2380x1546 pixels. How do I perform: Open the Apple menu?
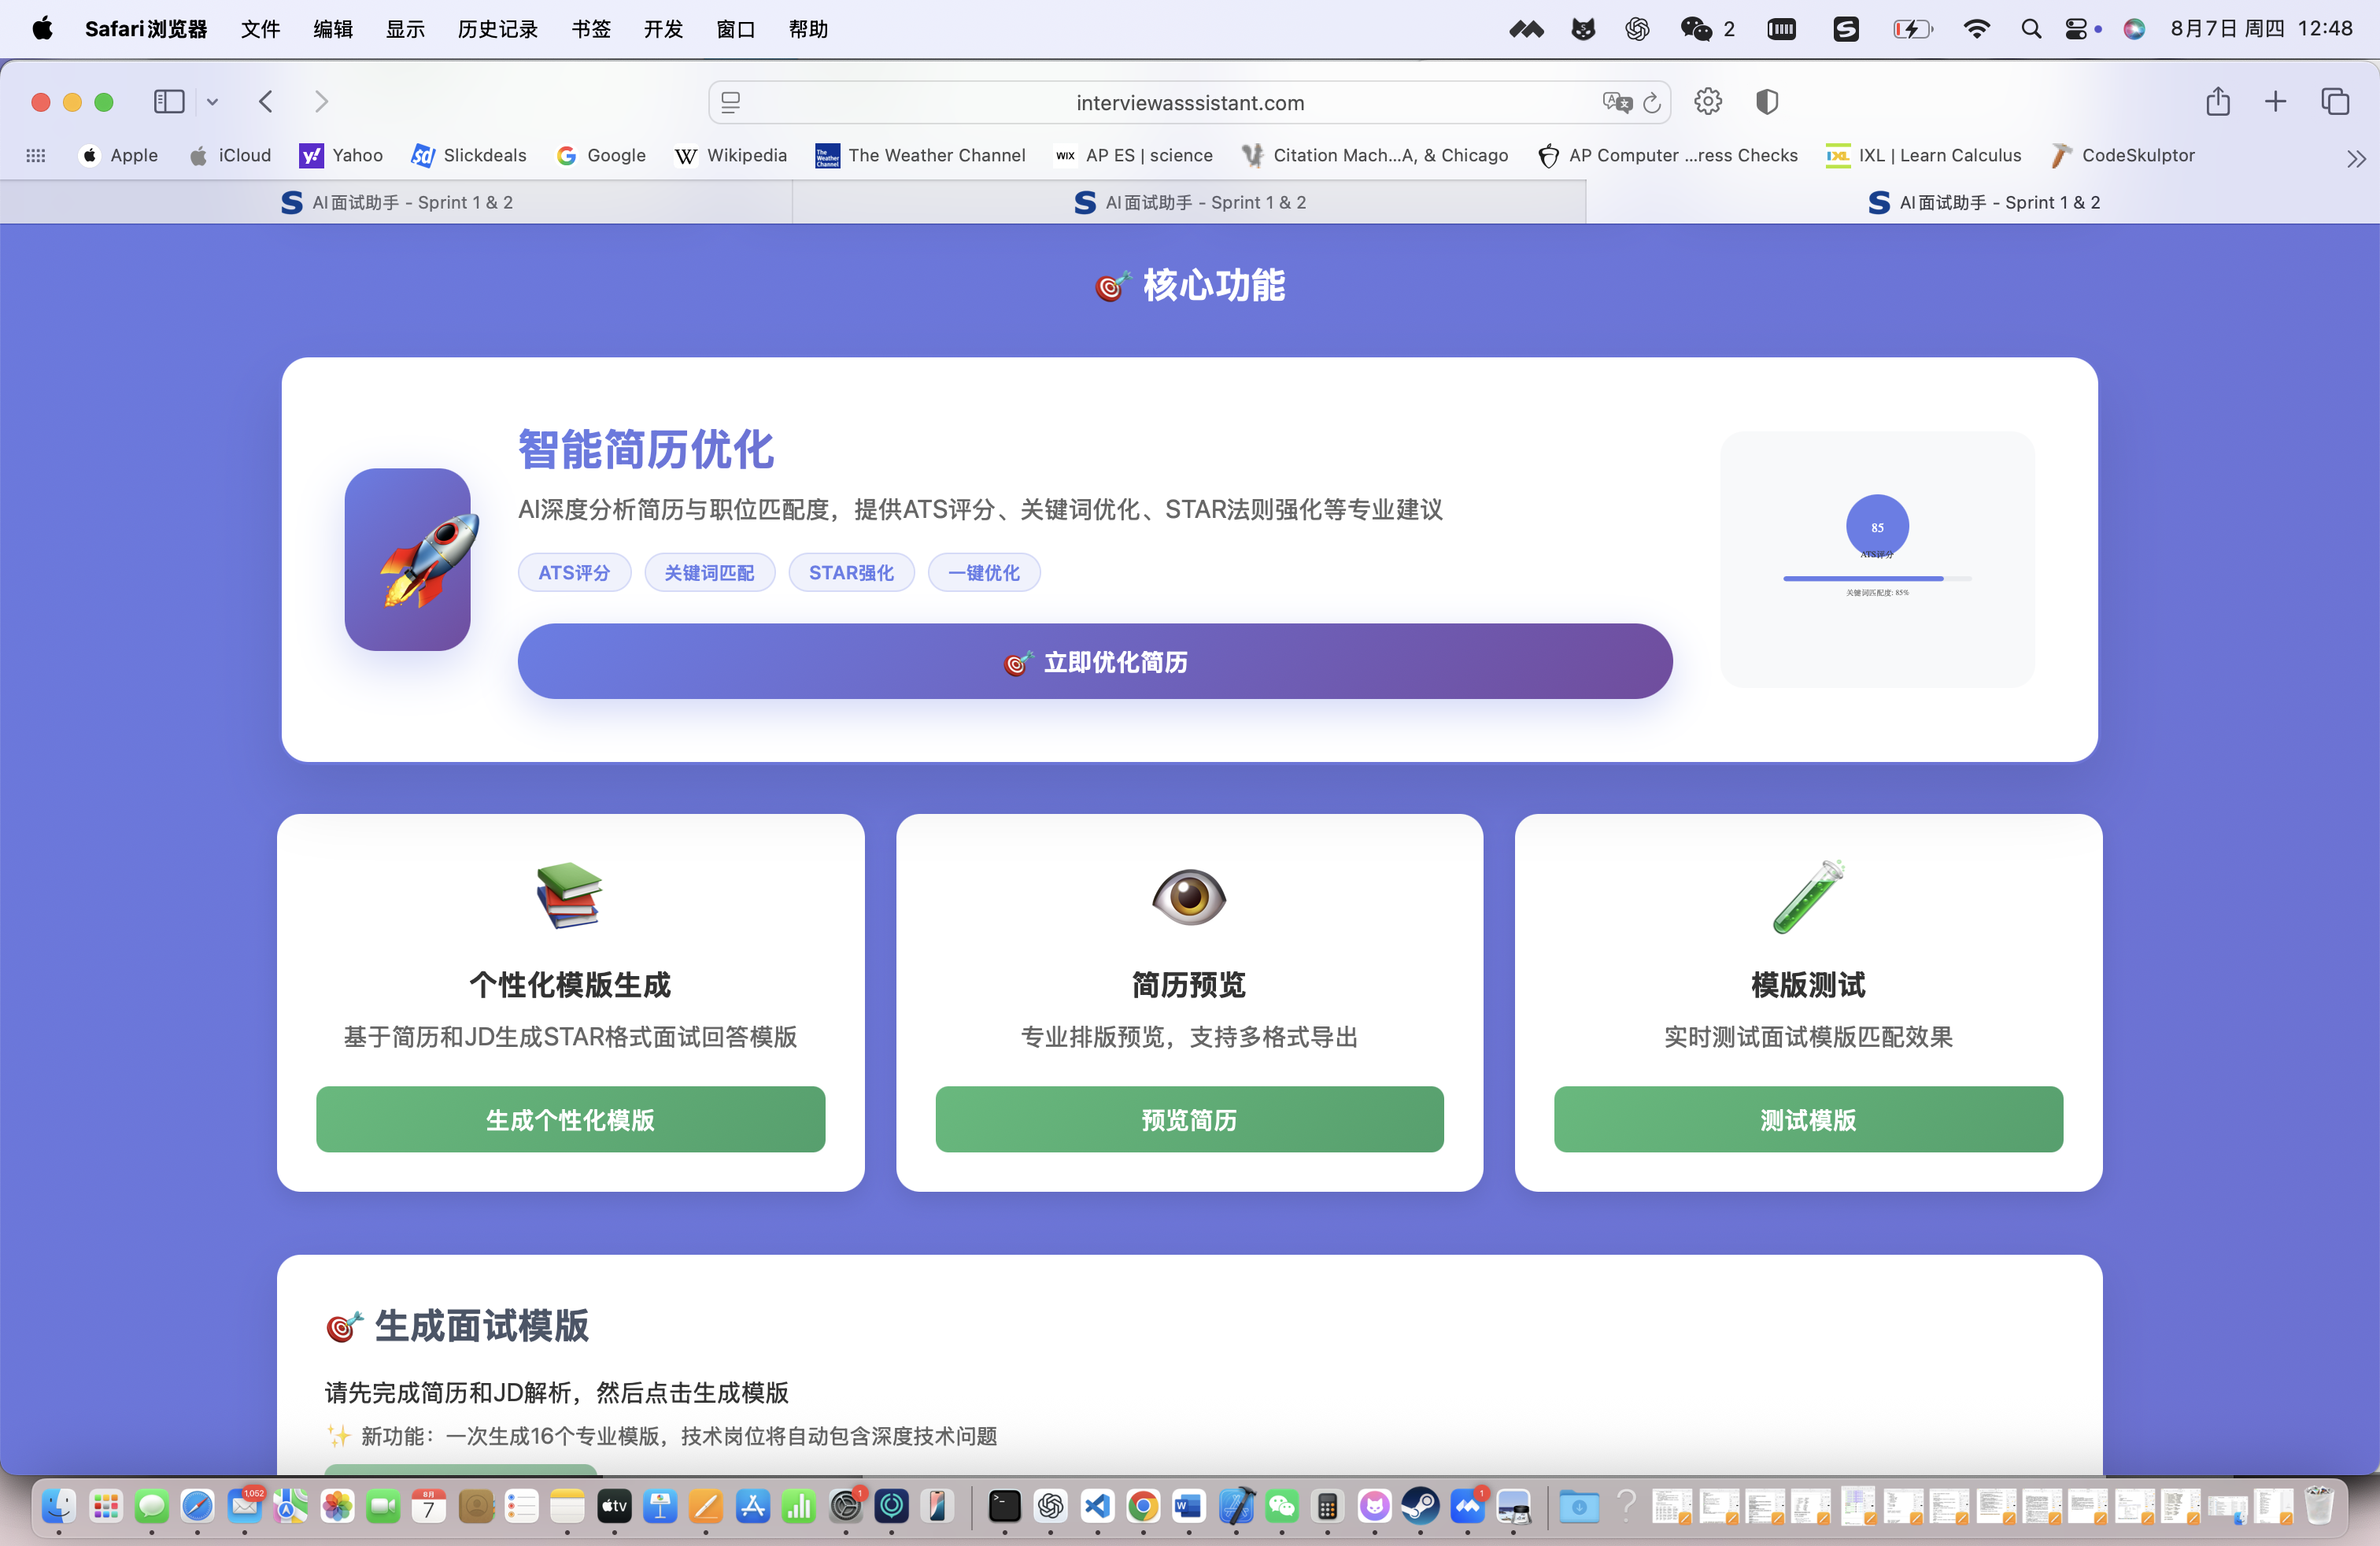pos(42,29)
